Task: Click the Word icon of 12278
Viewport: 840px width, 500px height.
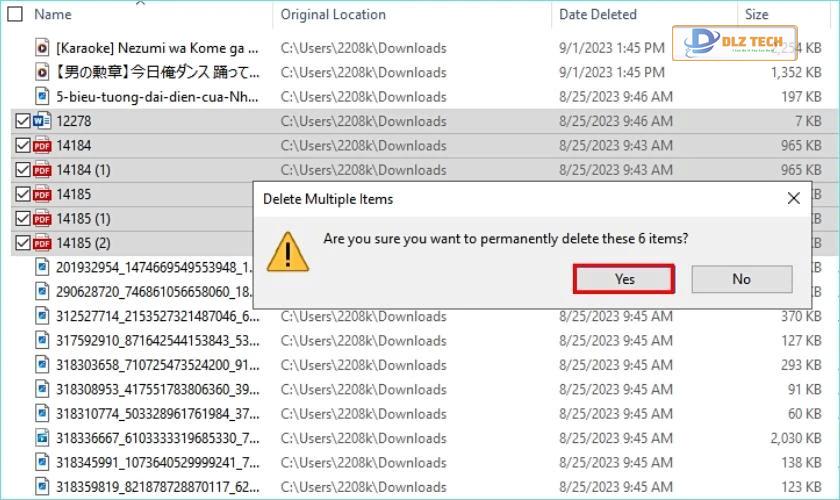Action: point(42,121)
